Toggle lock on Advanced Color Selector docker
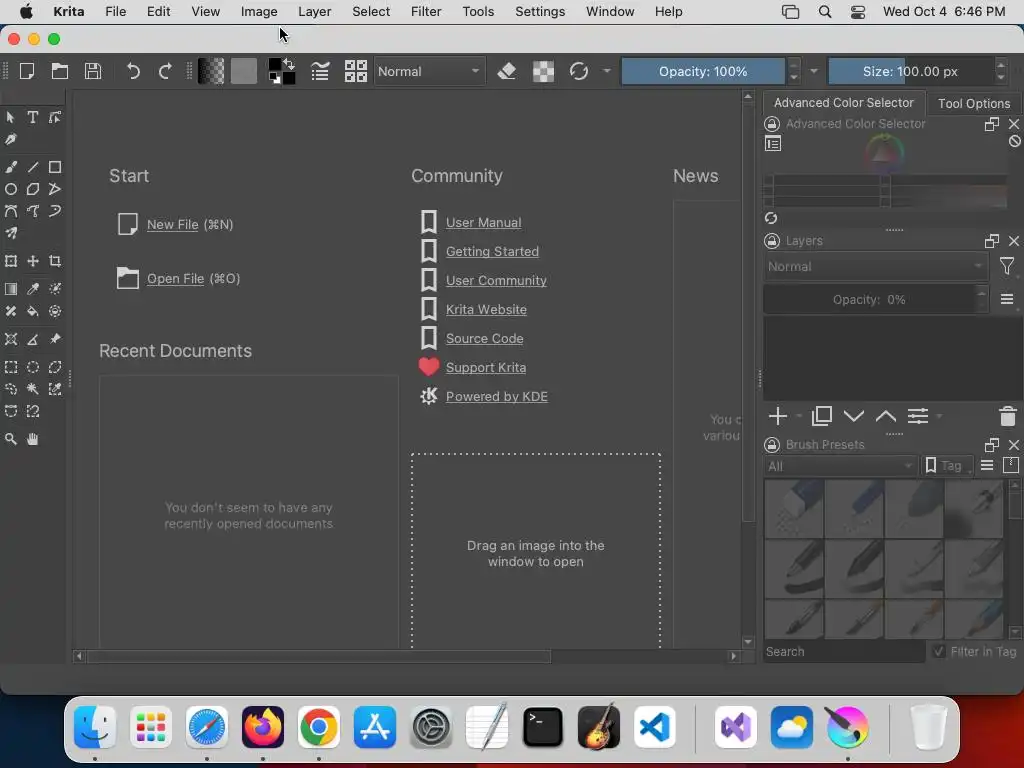The image size is (1024, 768). (772, 124)
